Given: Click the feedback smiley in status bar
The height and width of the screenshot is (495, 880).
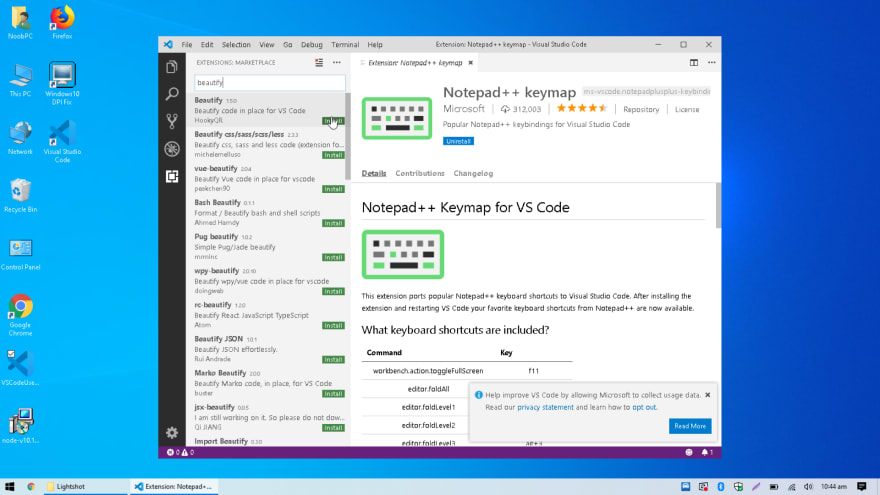Looking at the screenshot, I should click(689, 452).
